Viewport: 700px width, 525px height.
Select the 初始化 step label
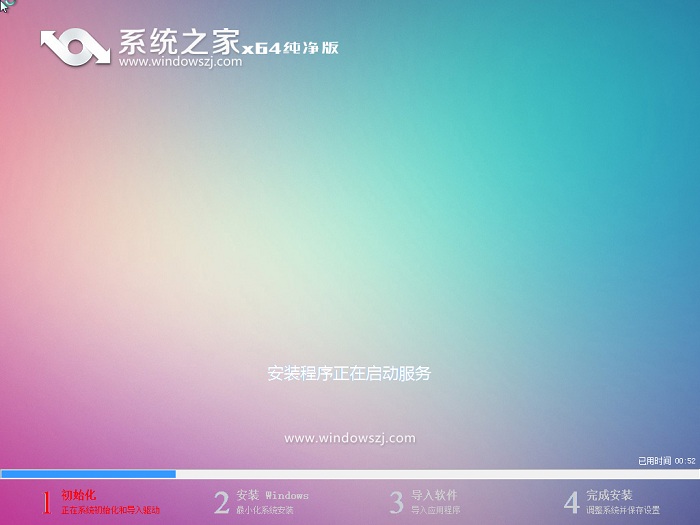pyautogui.click(x=78, y=495)
